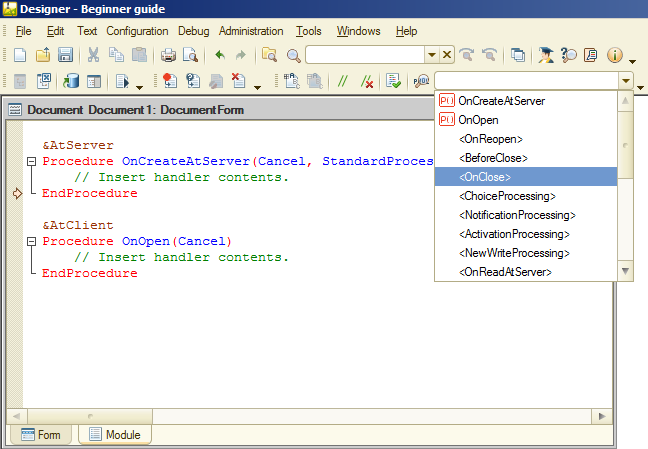Open the Debug menu
Viewport: 648px width, 449px height.
click(193, 31)
